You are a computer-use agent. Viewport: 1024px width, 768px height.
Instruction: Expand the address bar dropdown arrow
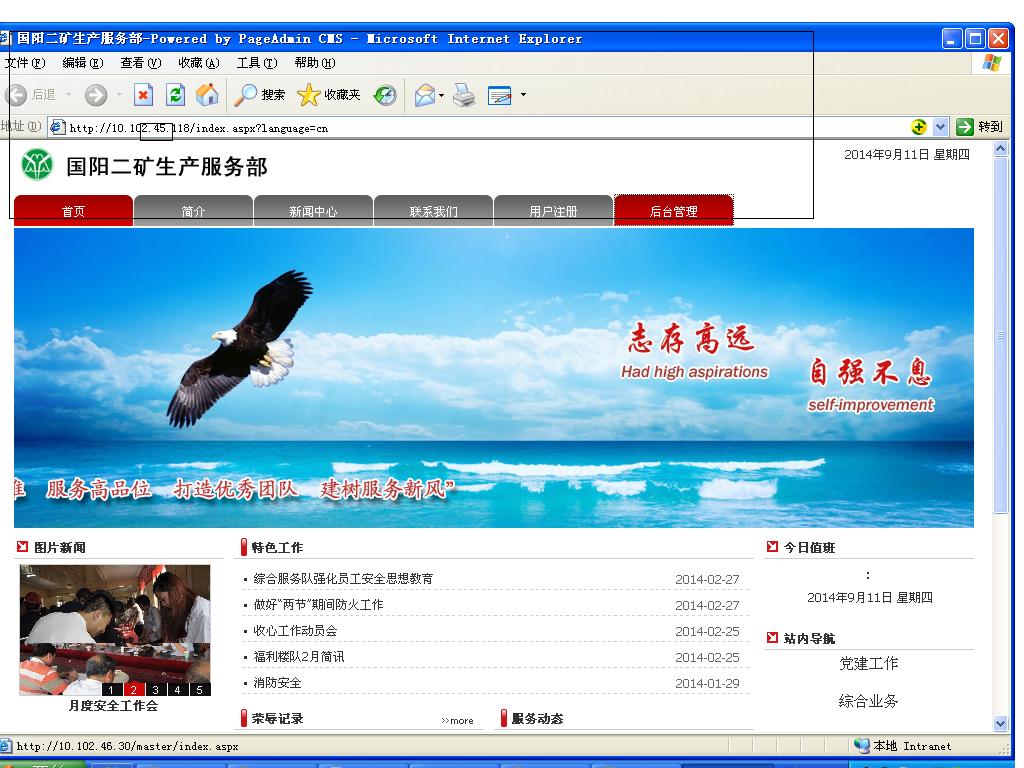(x=940, y=127)
